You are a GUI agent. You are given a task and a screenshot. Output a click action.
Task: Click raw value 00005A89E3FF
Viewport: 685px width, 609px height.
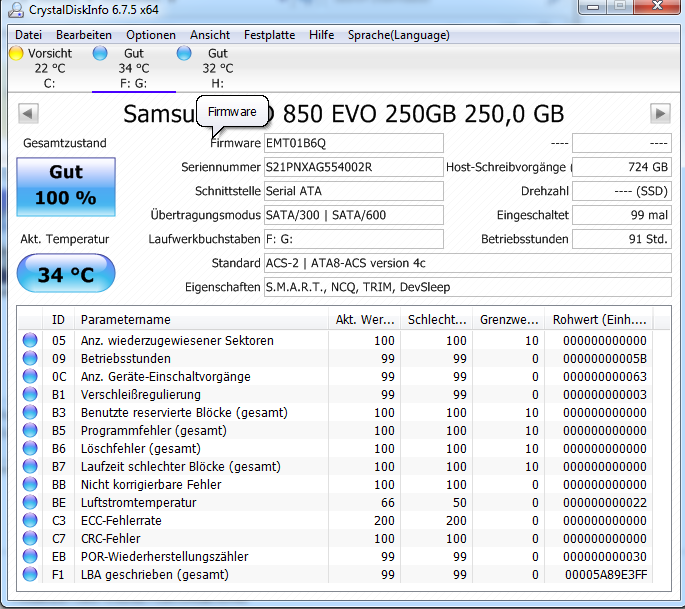[x=606, y=574]
